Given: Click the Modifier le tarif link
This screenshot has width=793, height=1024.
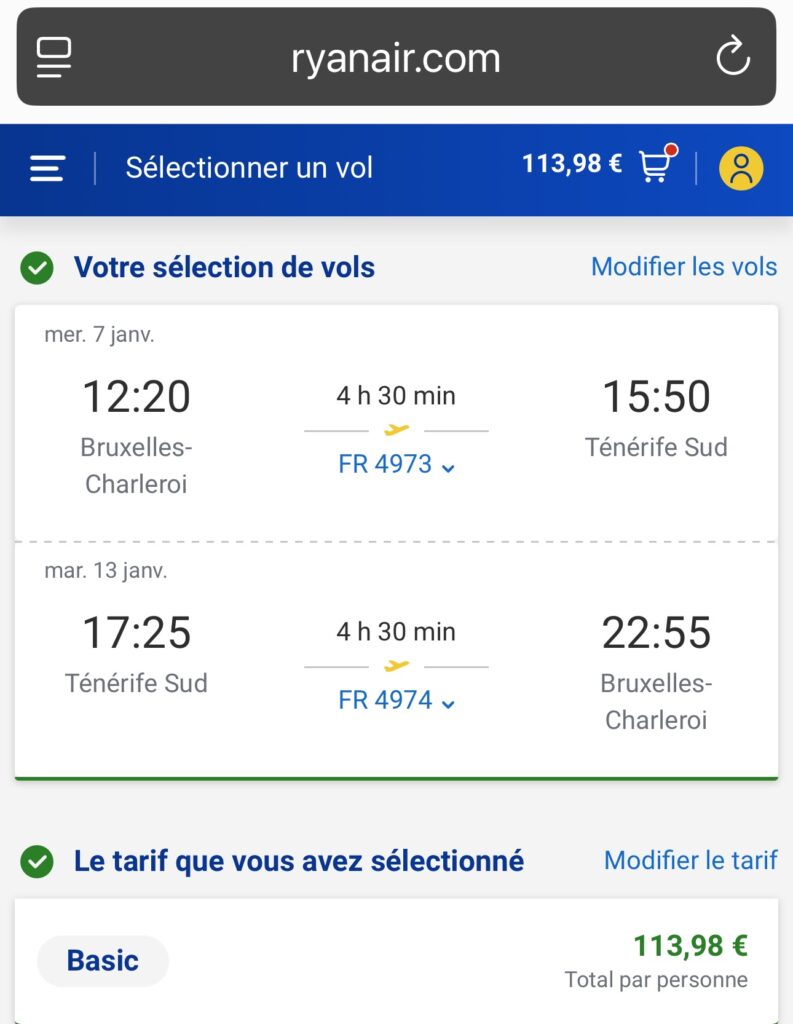Looking at the screenshot, I should point(690,860).
